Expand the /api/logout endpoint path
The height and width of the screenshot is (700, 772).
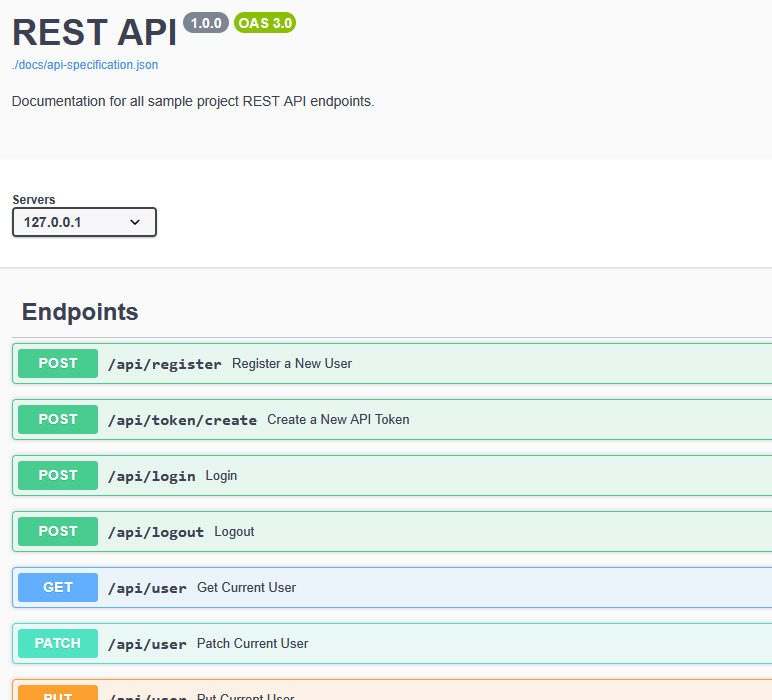(x=155, y=532)
